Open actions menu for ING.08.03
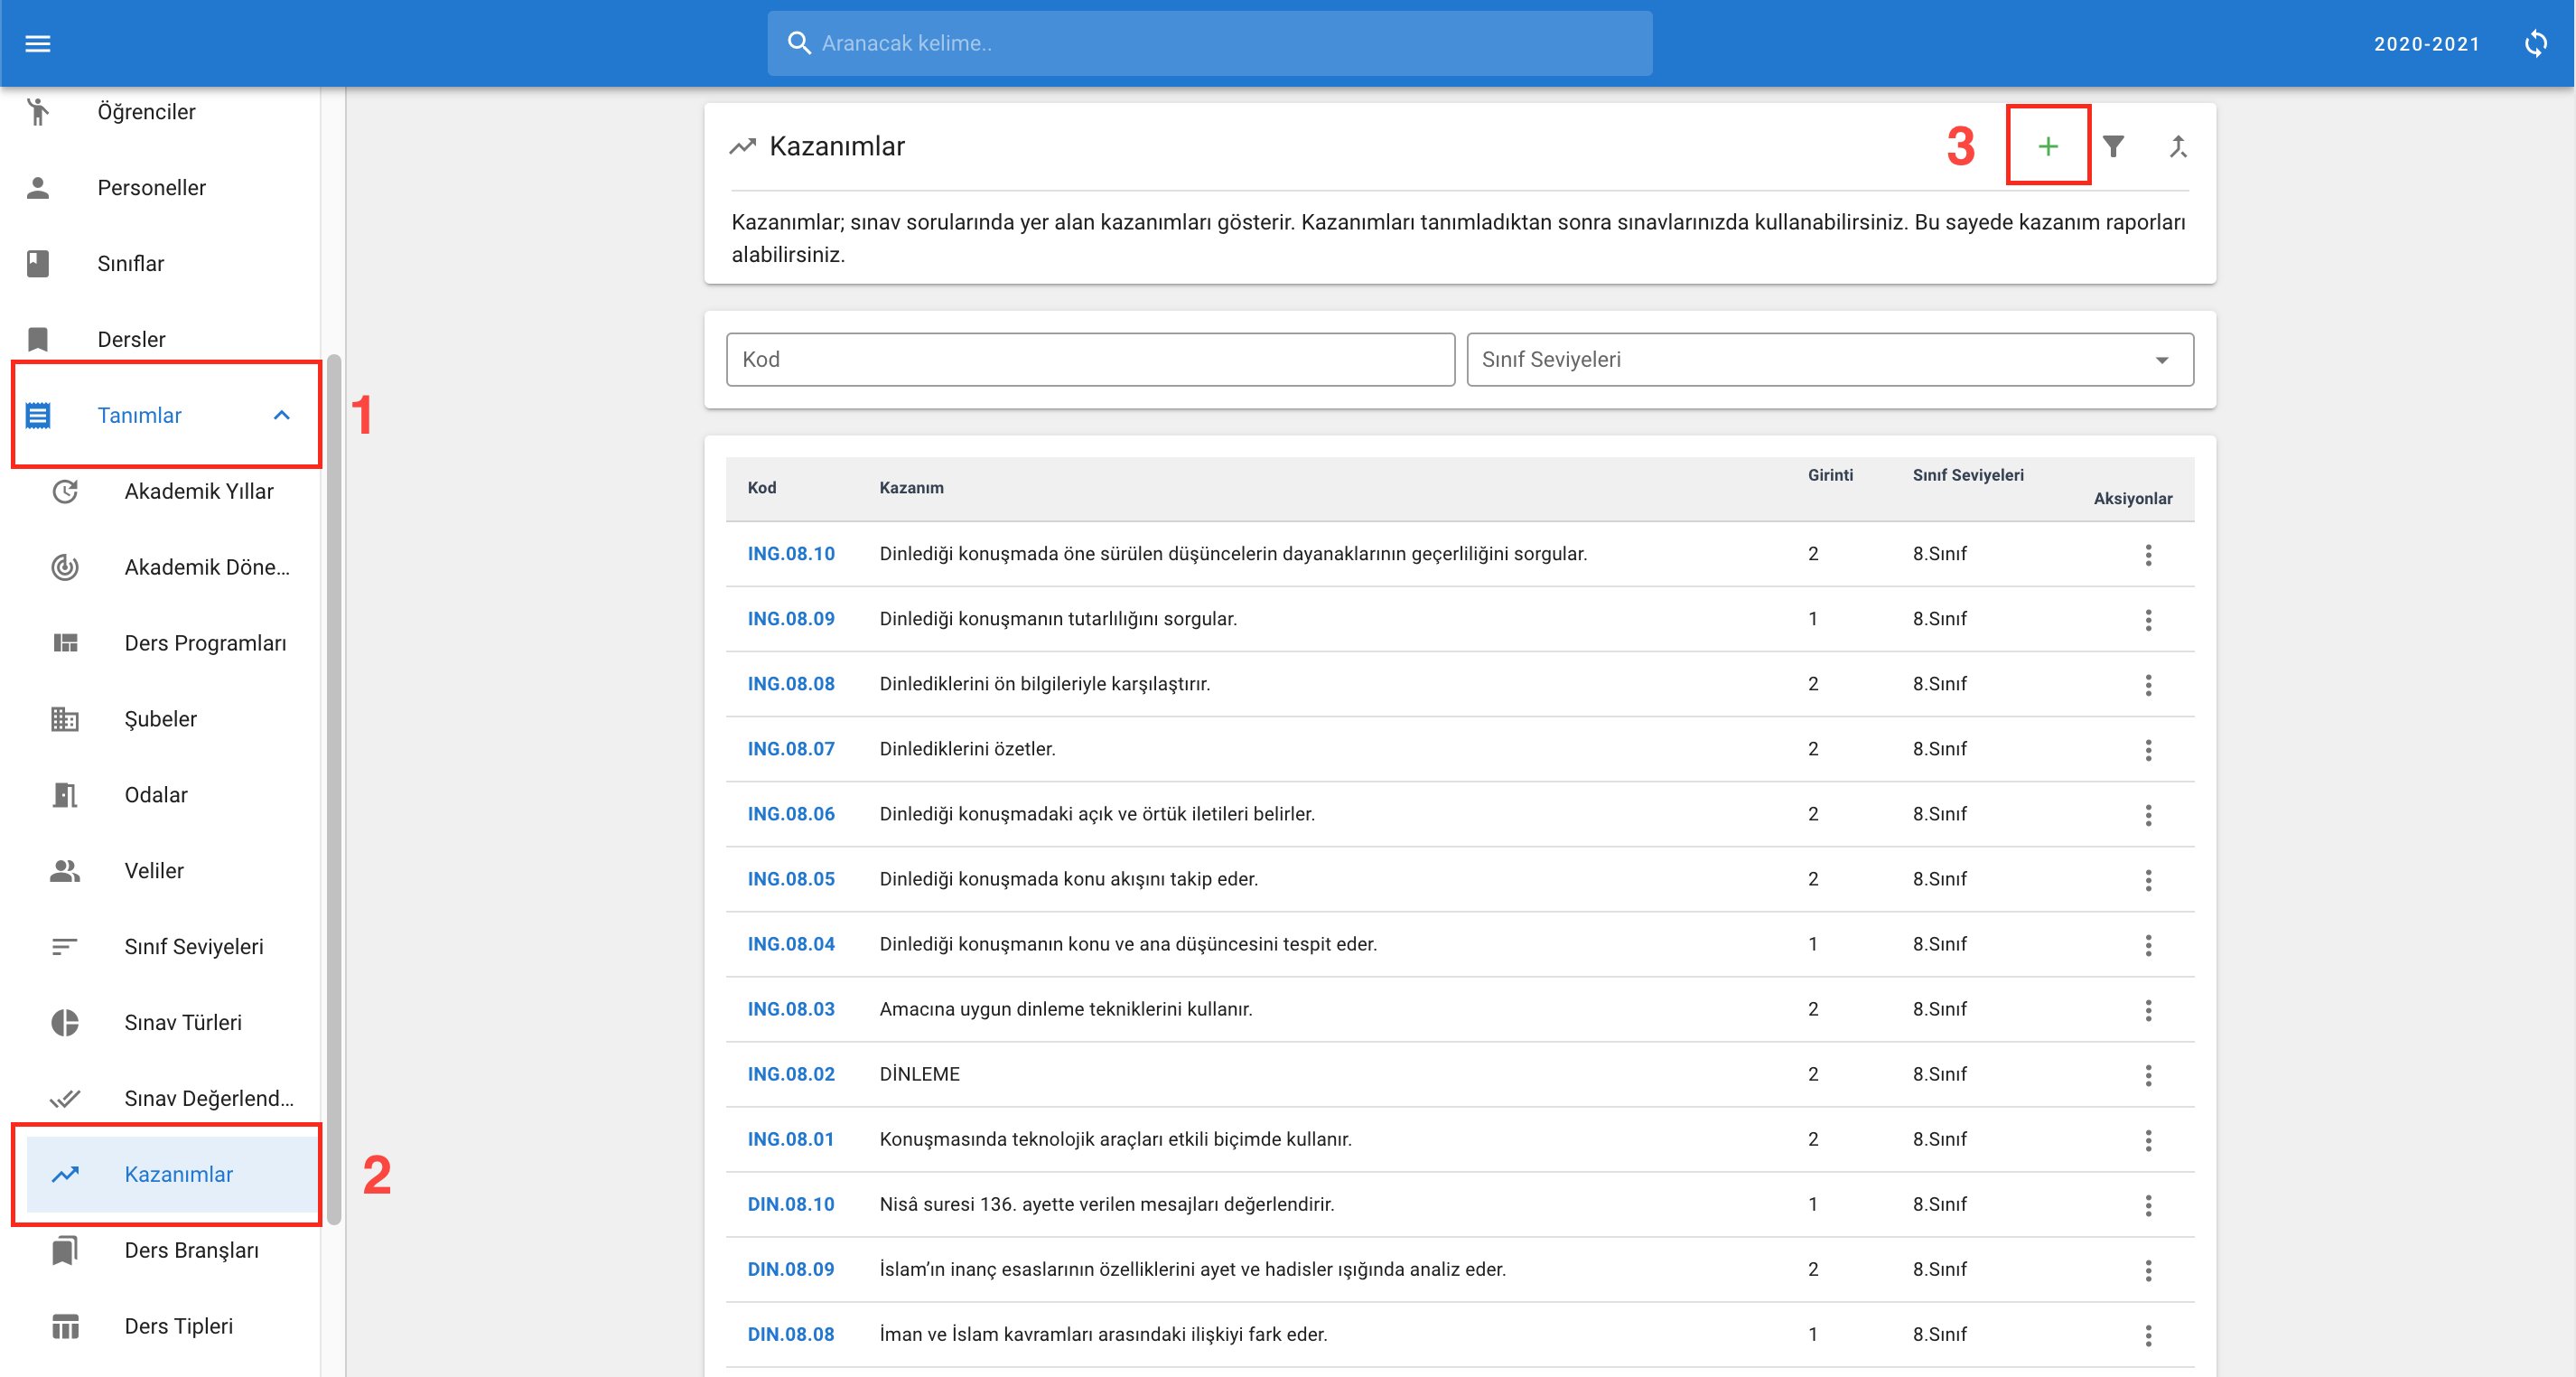The height and width of the screenshot is (1377, 2576). click(2147, 1009)
